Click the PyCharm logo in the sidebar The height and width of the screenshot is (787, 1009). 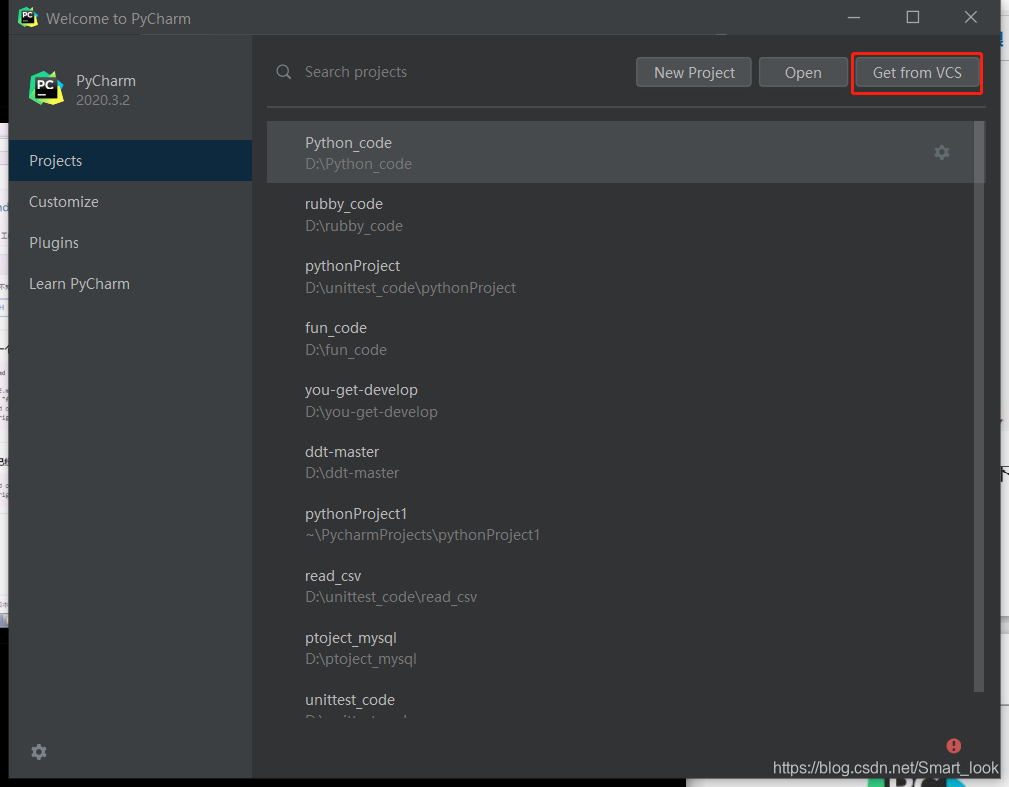(x=46, y=89)
